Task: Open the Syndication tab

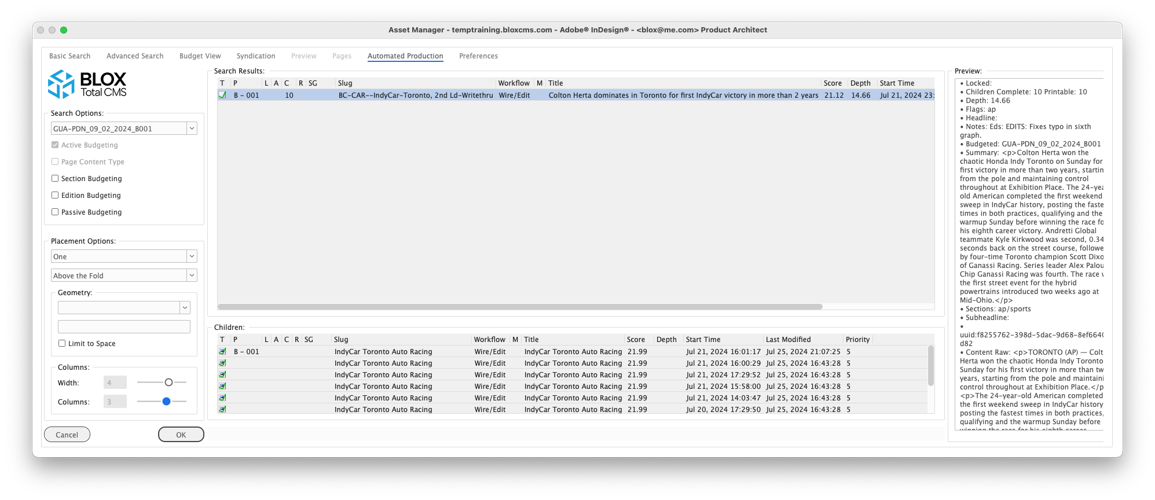Action: click(256, 56)
